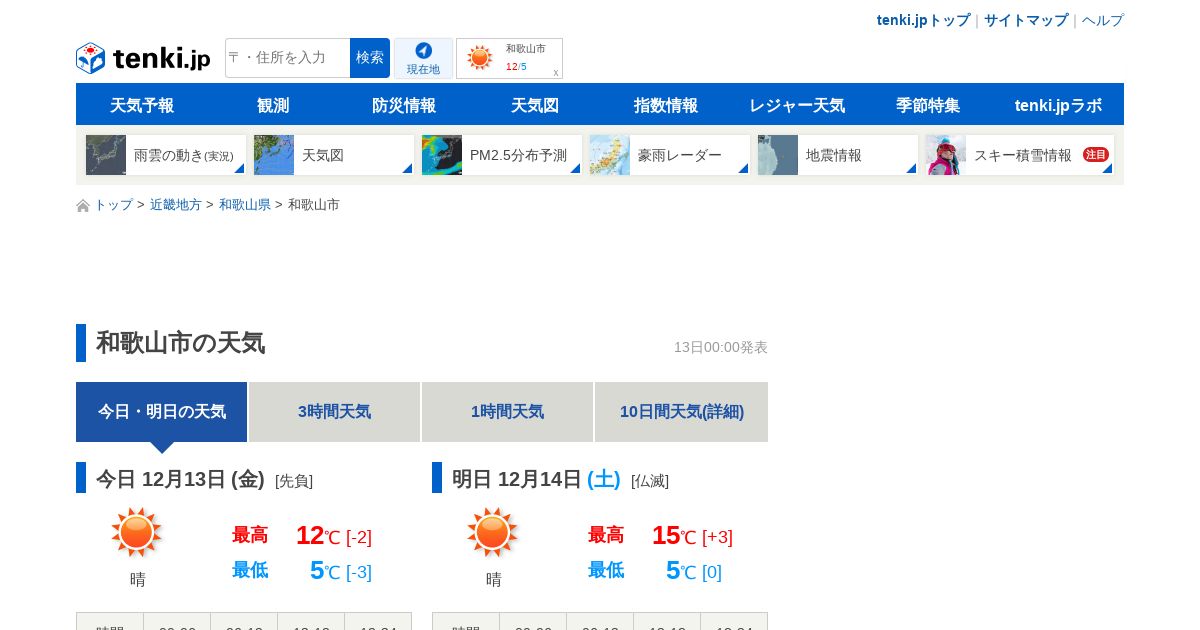Click the 豪雨レーダー thumbnail icon
The height and width of the screenshot is (630, 1200).
click(x=610, y=155)
